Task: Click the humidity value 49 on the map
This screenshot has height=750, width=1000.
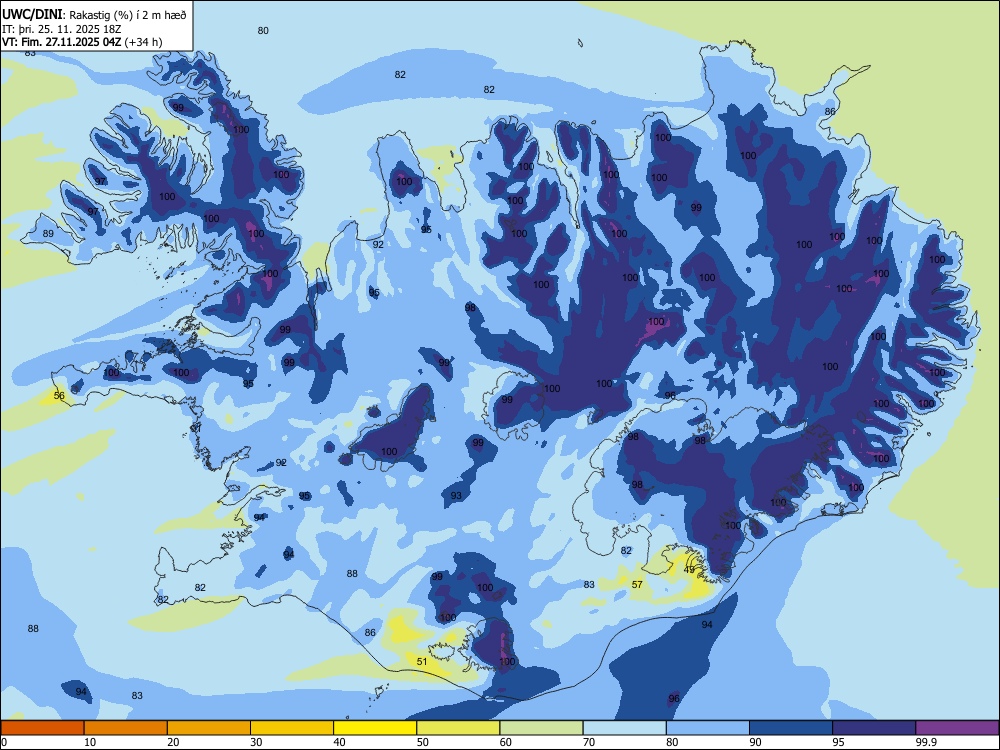Action: click(x=689, y=570)
